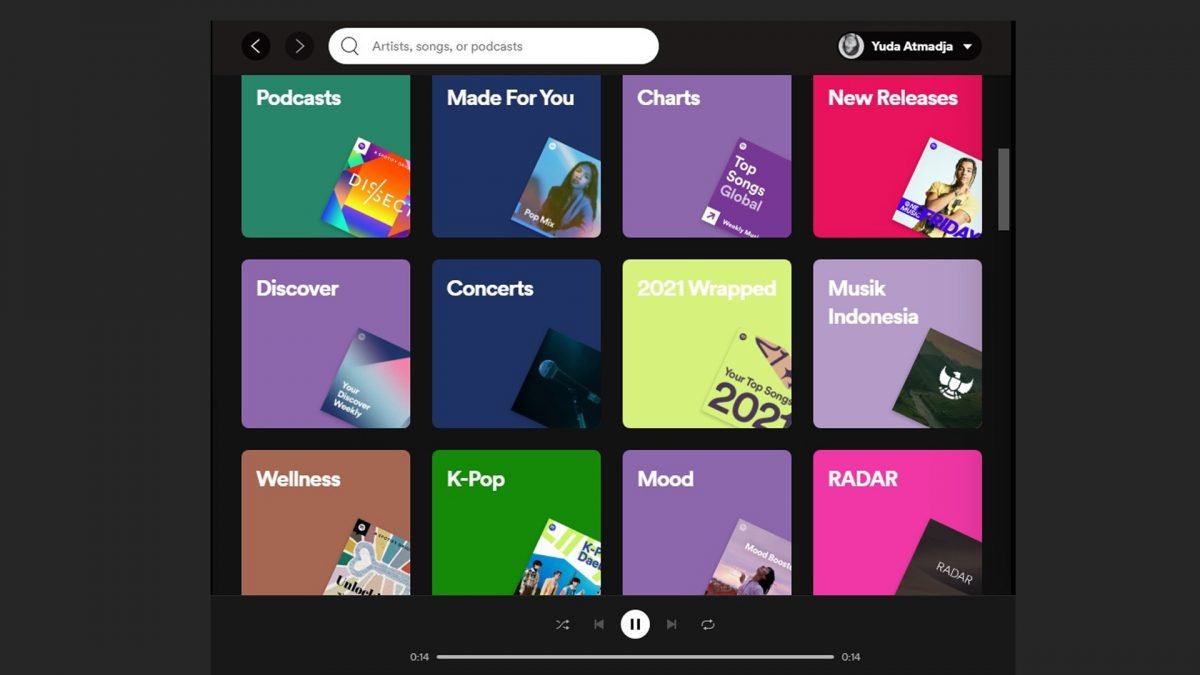Open the Podcasts category card
Screen dimensions: 1200x675
[326, 156]
